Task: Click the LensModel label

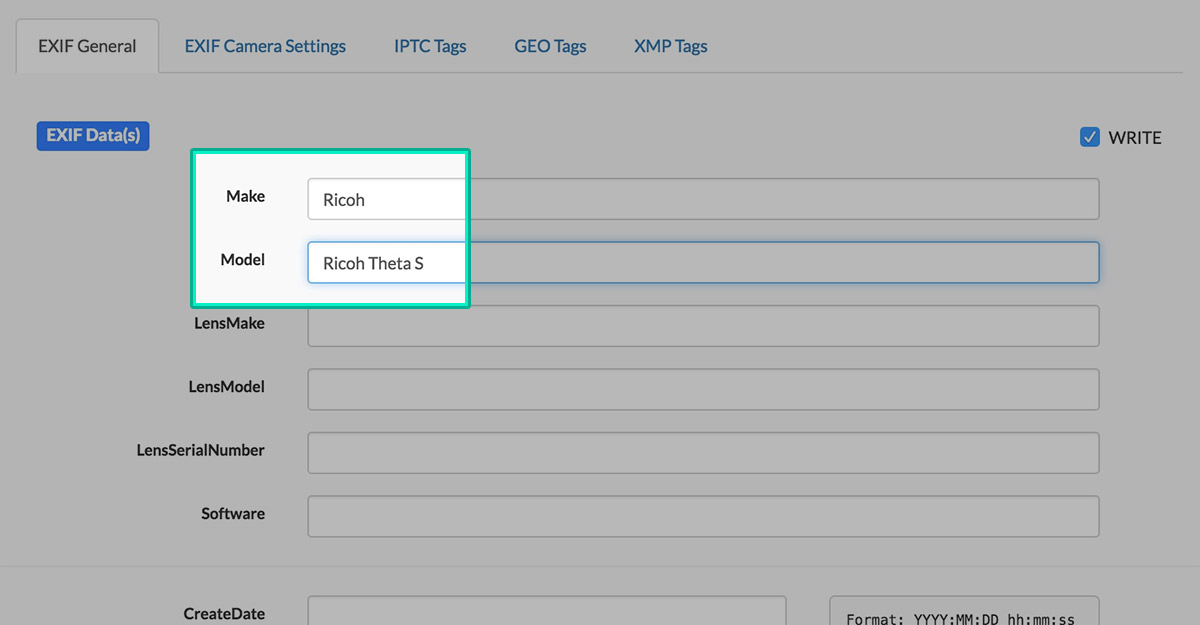Action: 227,386
